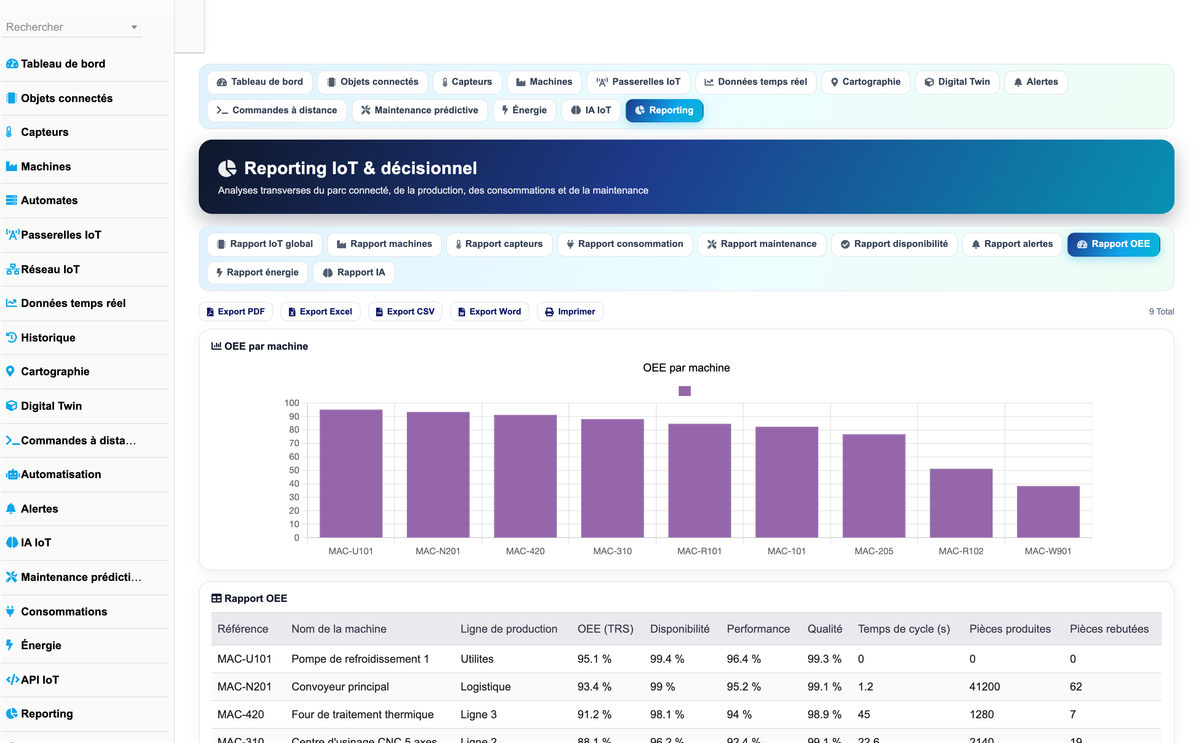Select the Rapport OEE tab
This screenshot has height=743, width=1200.
(x=1113, y=244)
